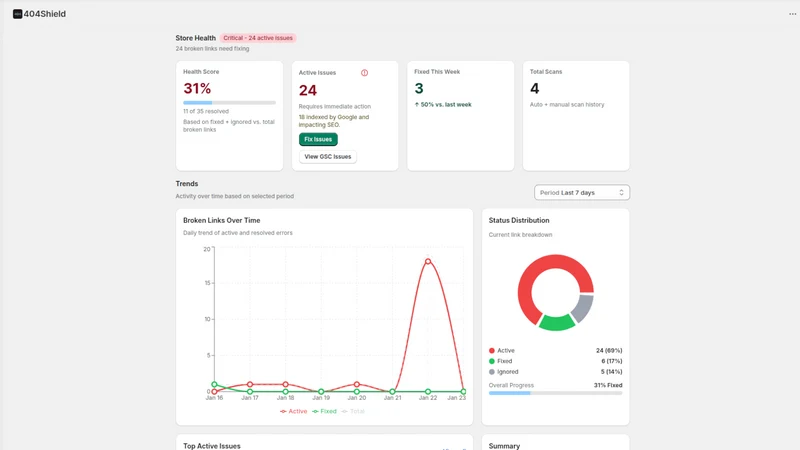Click the '24 (69%)' value
The height and width of the screenshot is (450, 800).
(609, 351)
